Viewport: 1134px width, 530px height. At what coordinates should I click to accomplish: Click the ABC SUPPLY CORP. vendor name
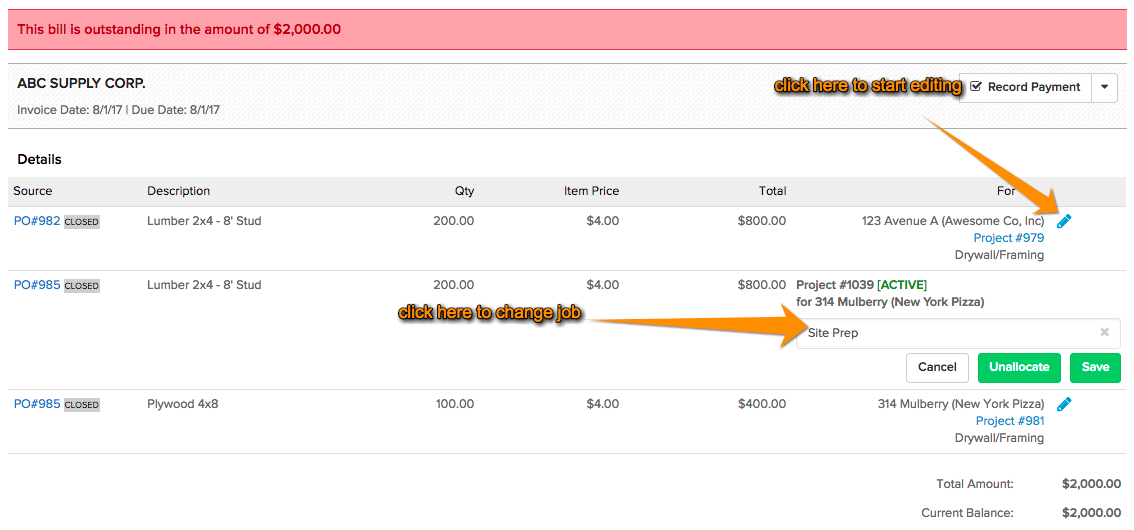click(x=82, y=84)
